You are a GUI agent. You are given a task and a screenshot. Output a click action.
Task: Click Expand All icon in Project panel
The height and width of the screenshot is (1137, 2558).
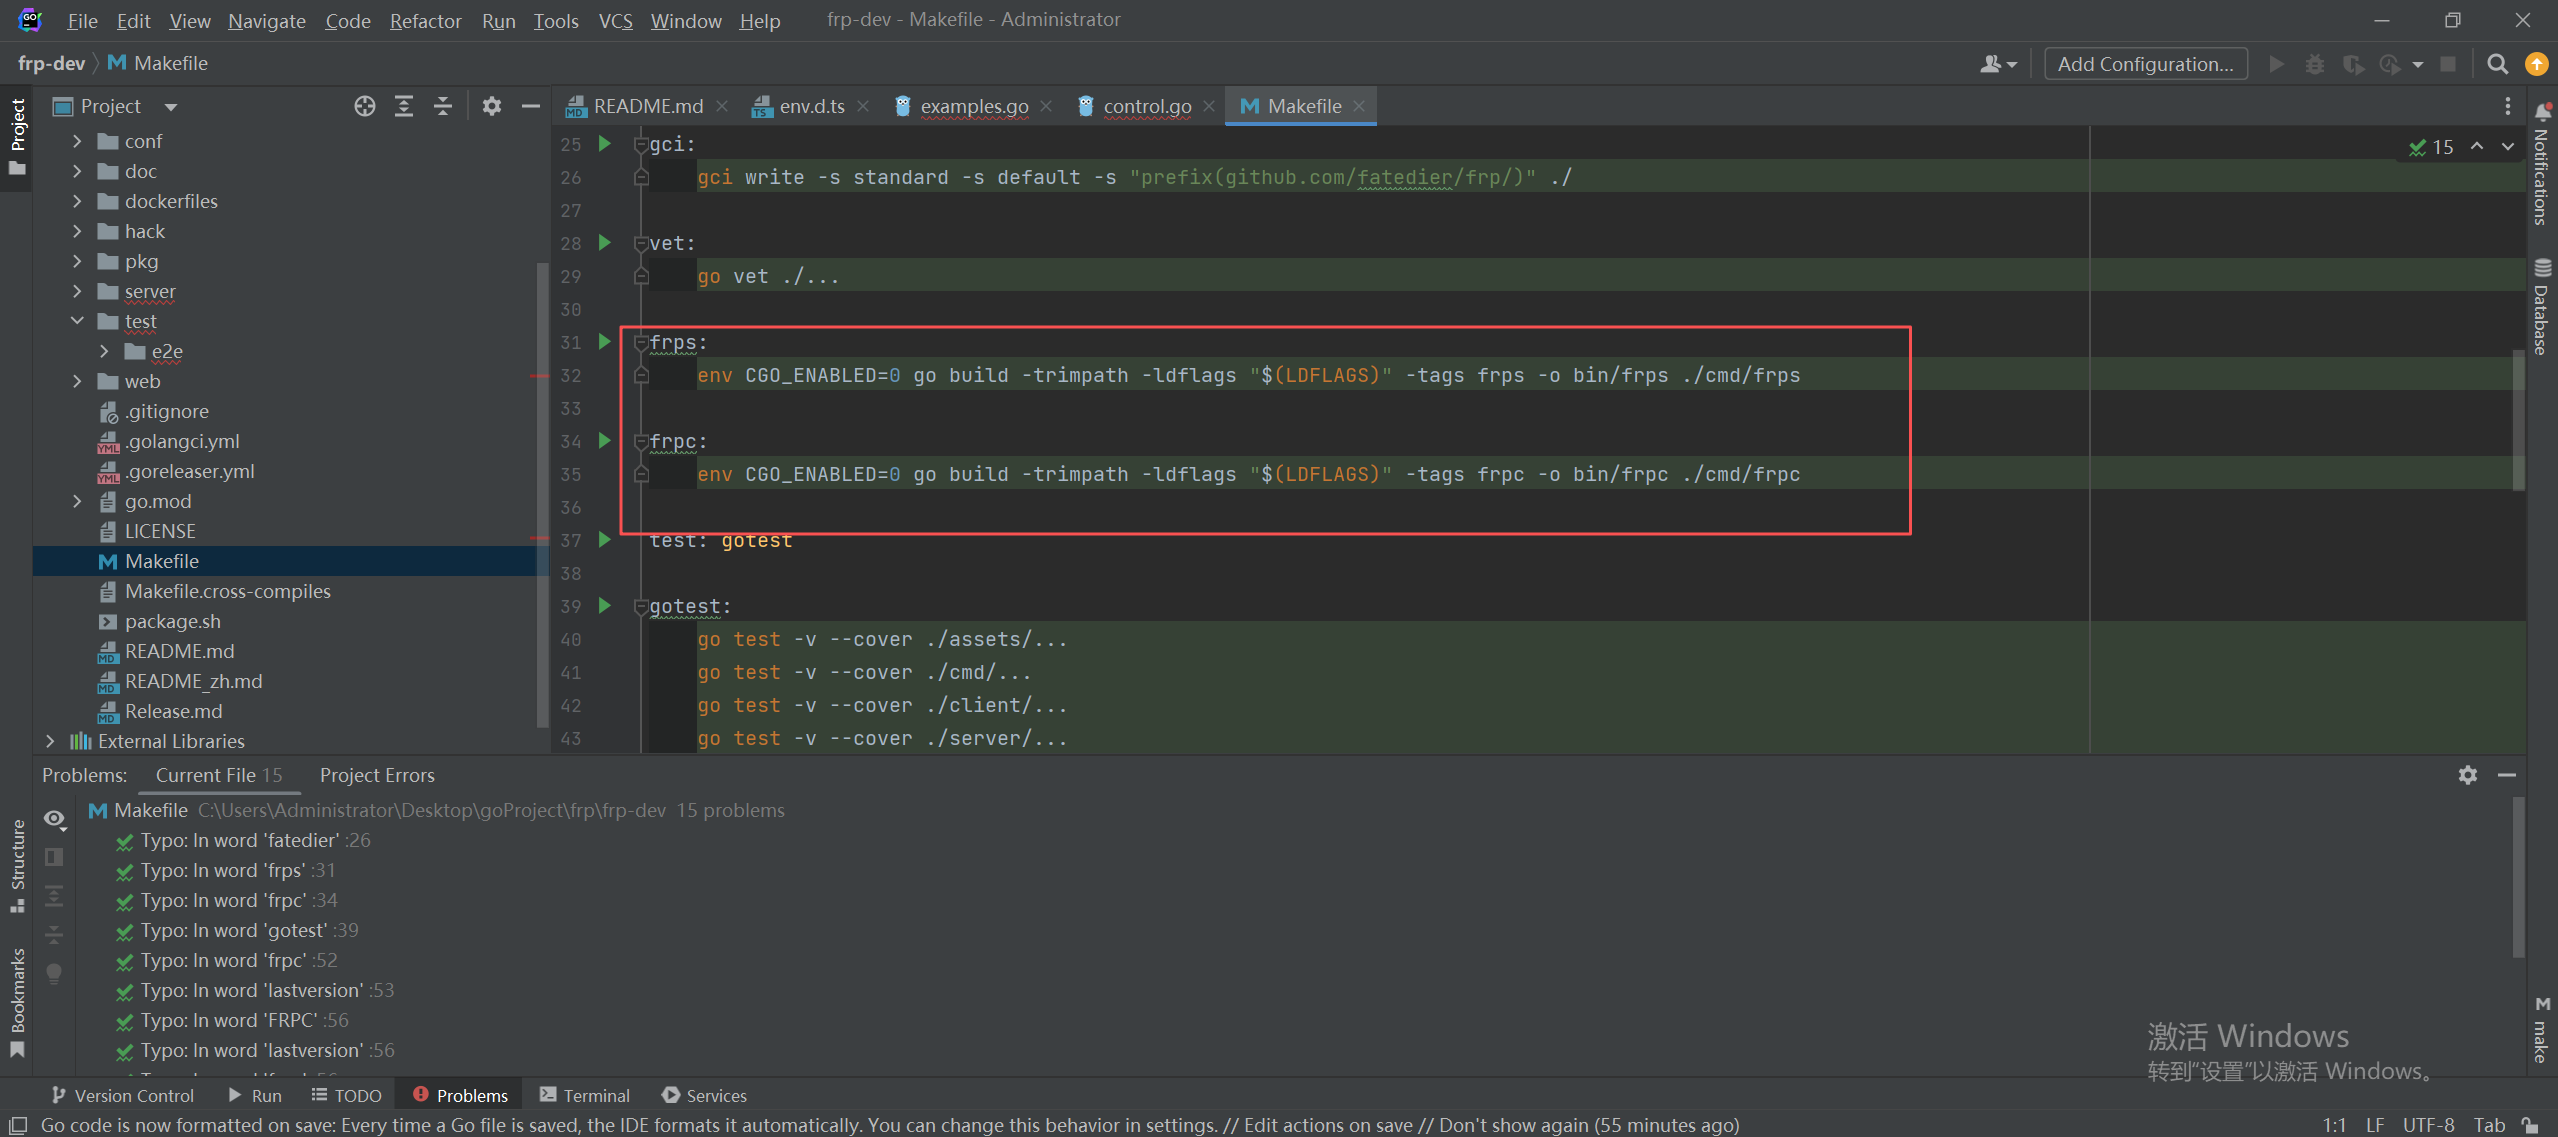(x=404, y=106)
